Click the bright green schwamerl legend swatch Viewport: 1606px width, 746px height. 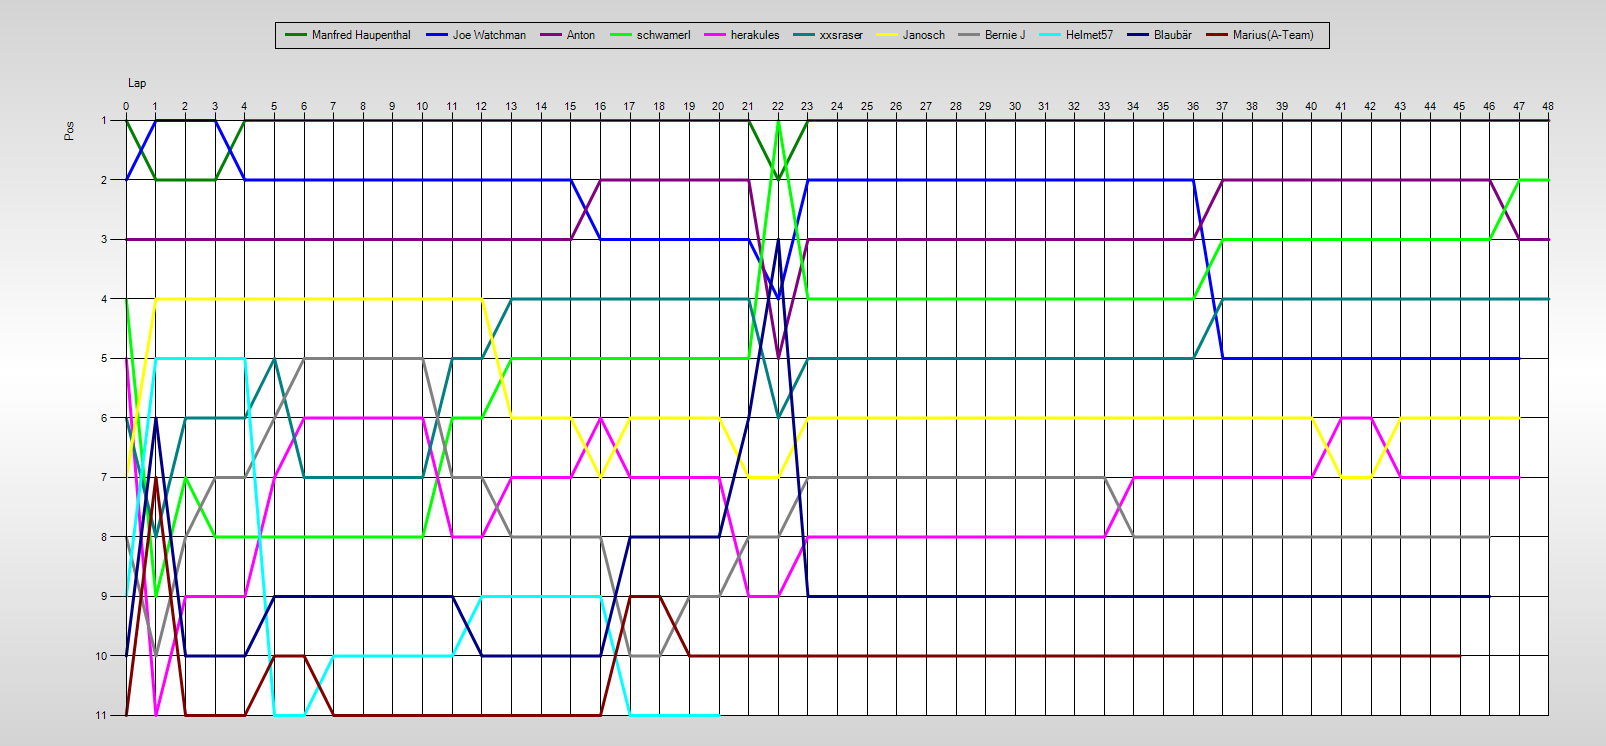tap(621, 35)
